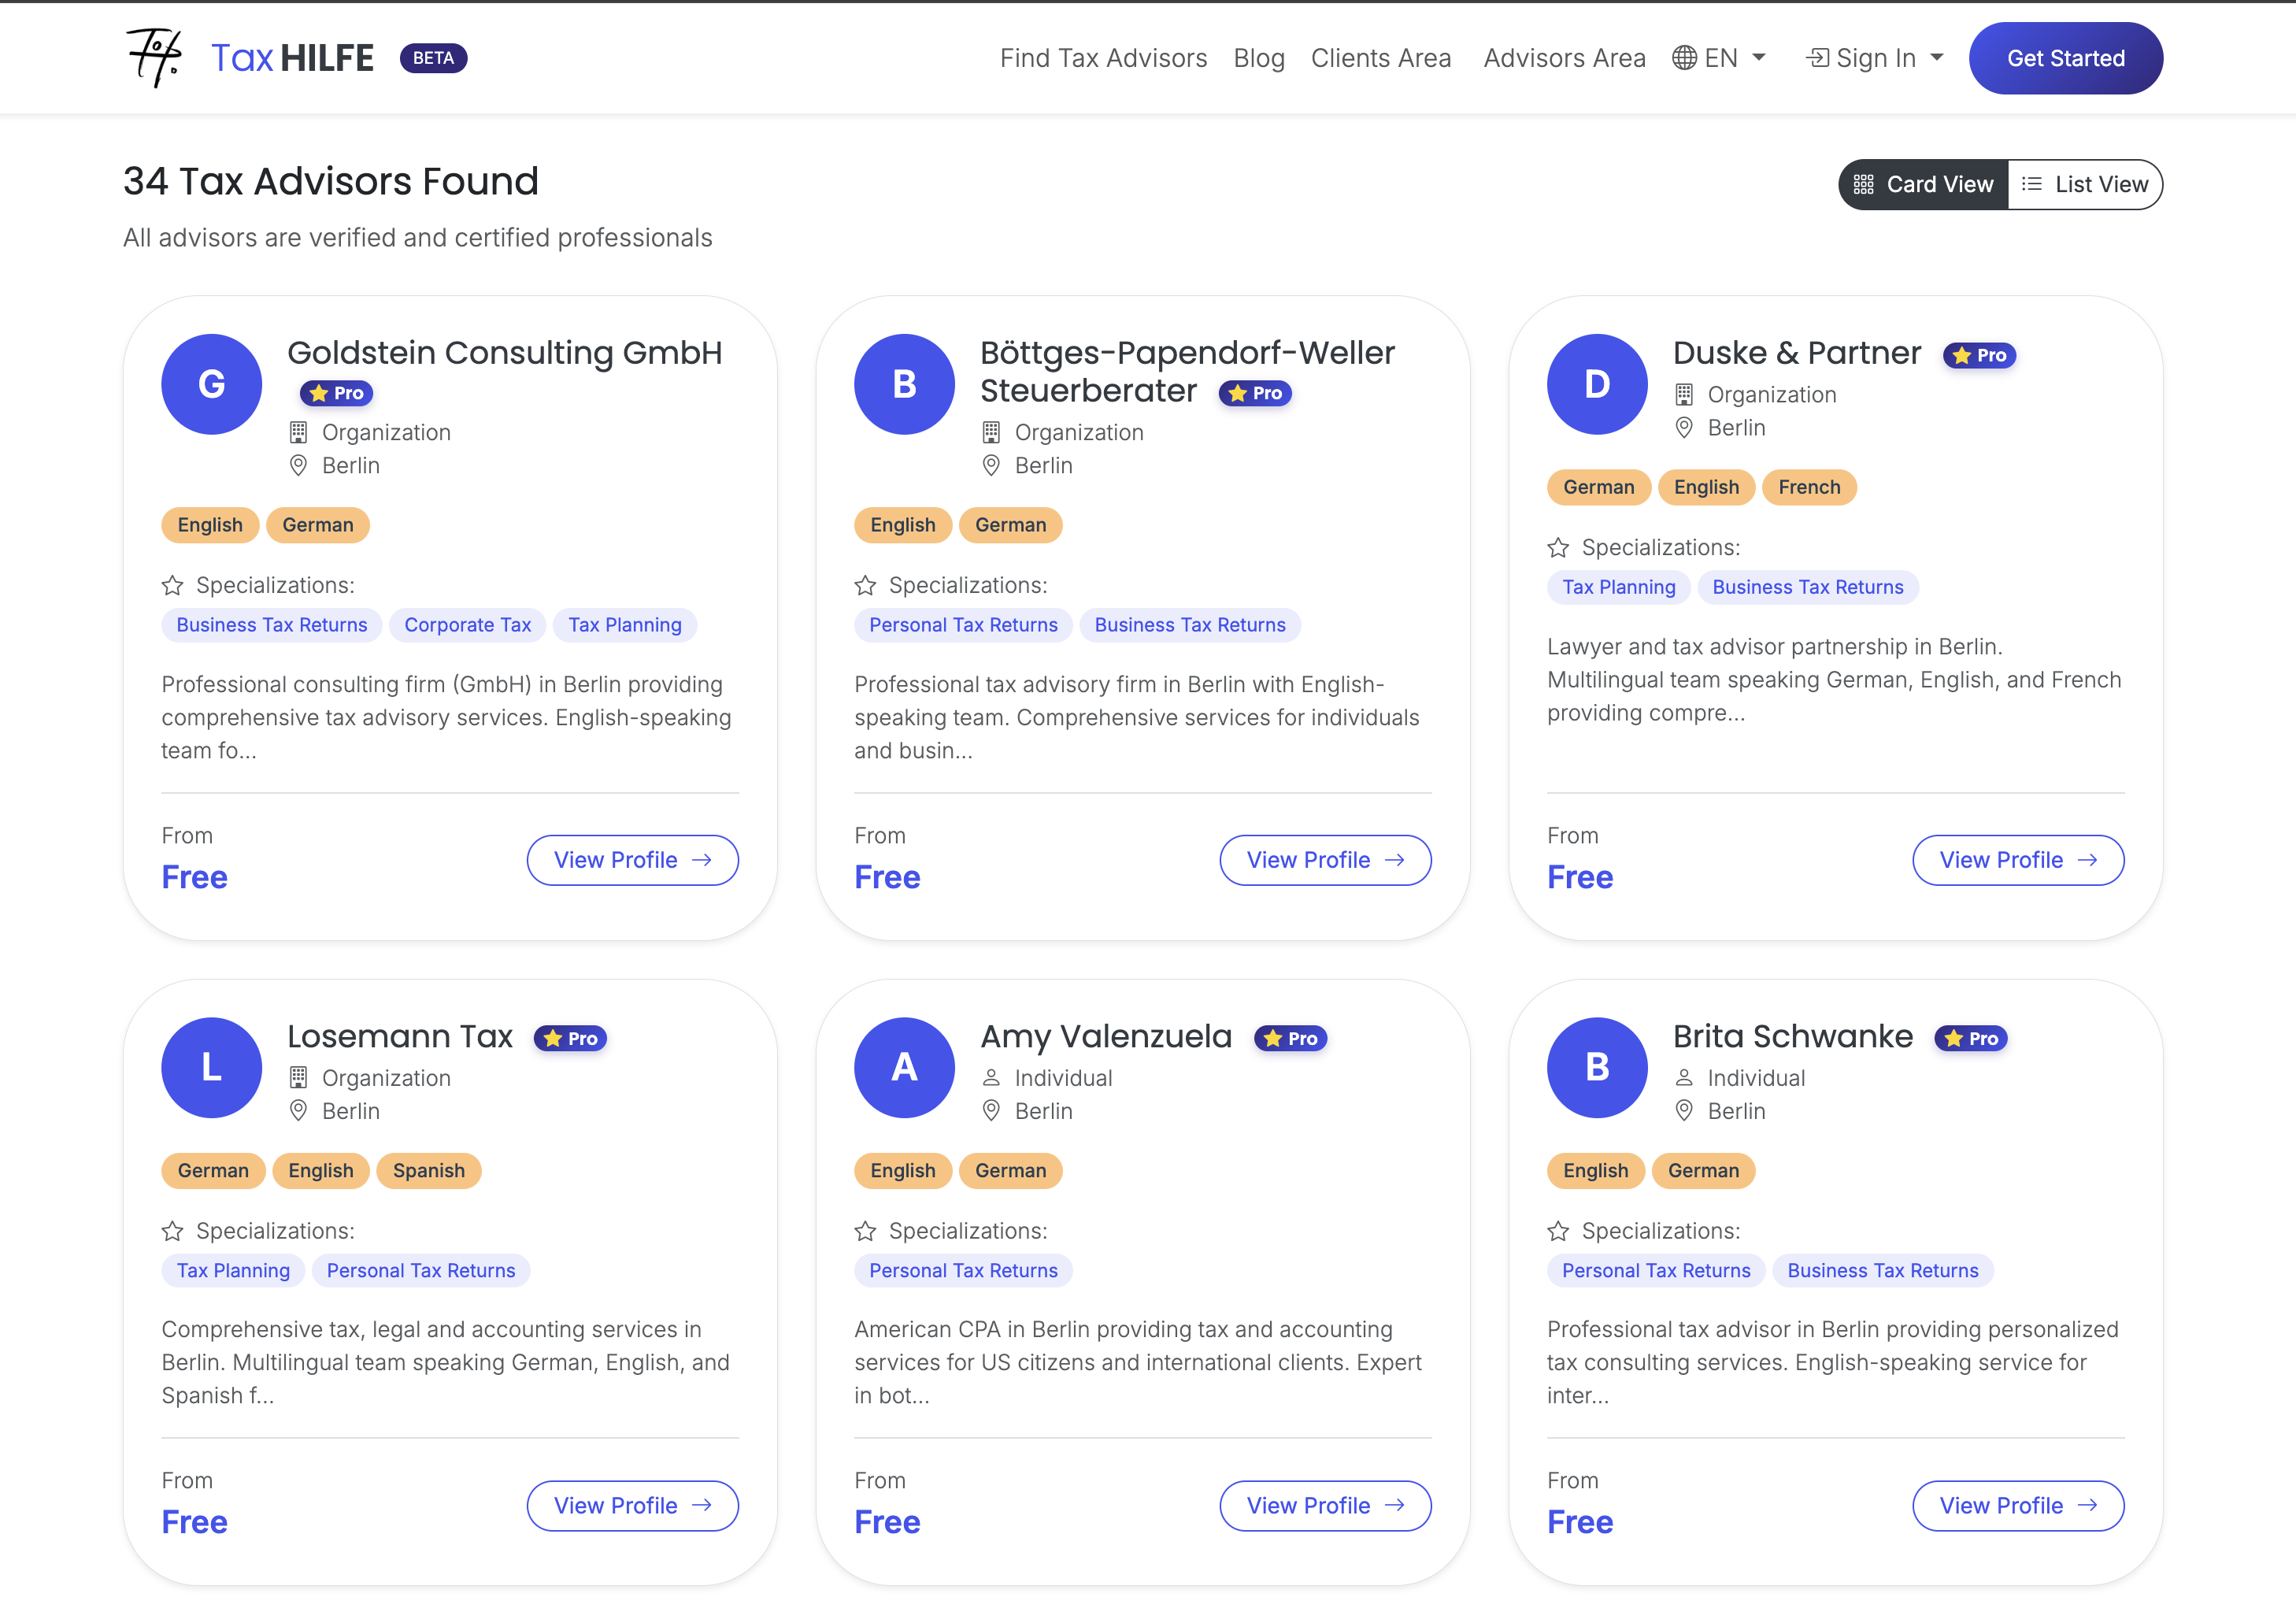Viewport: 2296px width, 1608px height.
Task: Go to the Blog menu item
Action: 1258,58
